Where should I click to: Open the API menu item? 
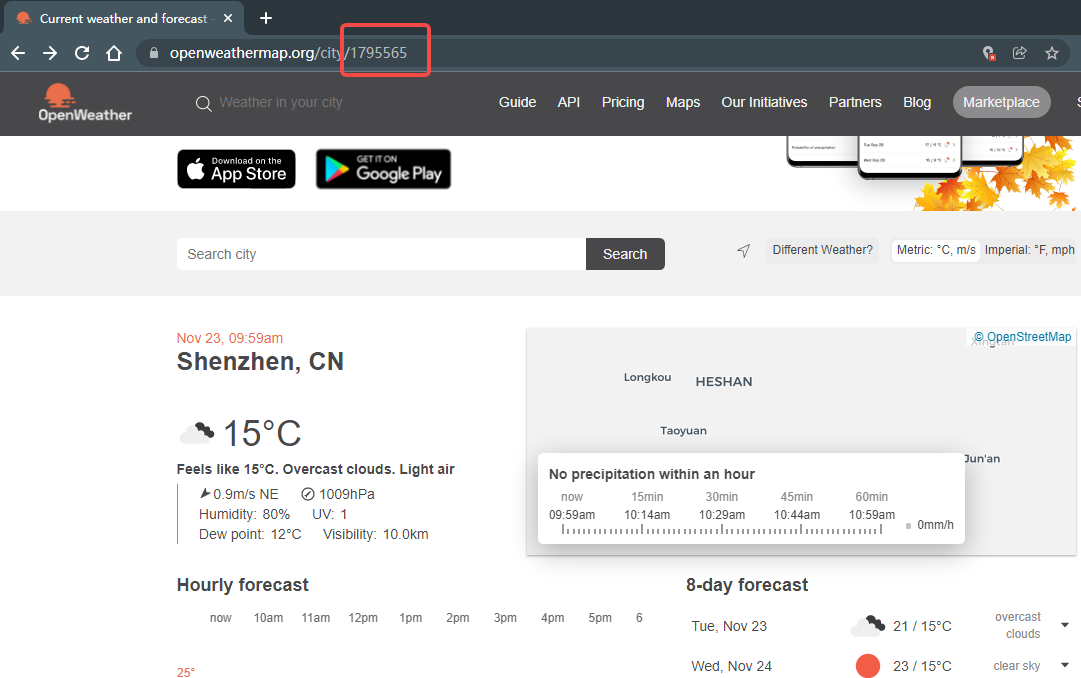pyautogui.click(x=569, y=102)
